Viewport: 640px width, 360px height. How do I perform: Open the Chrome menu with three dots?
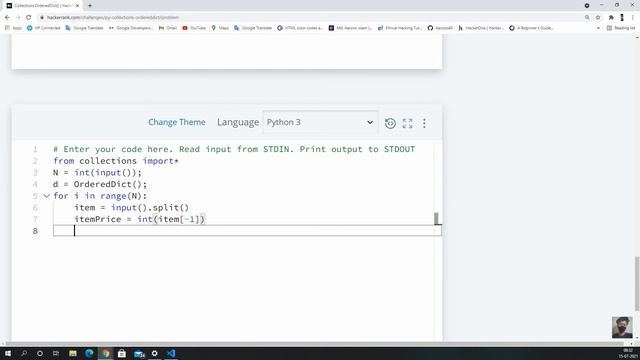click(633, 18)
